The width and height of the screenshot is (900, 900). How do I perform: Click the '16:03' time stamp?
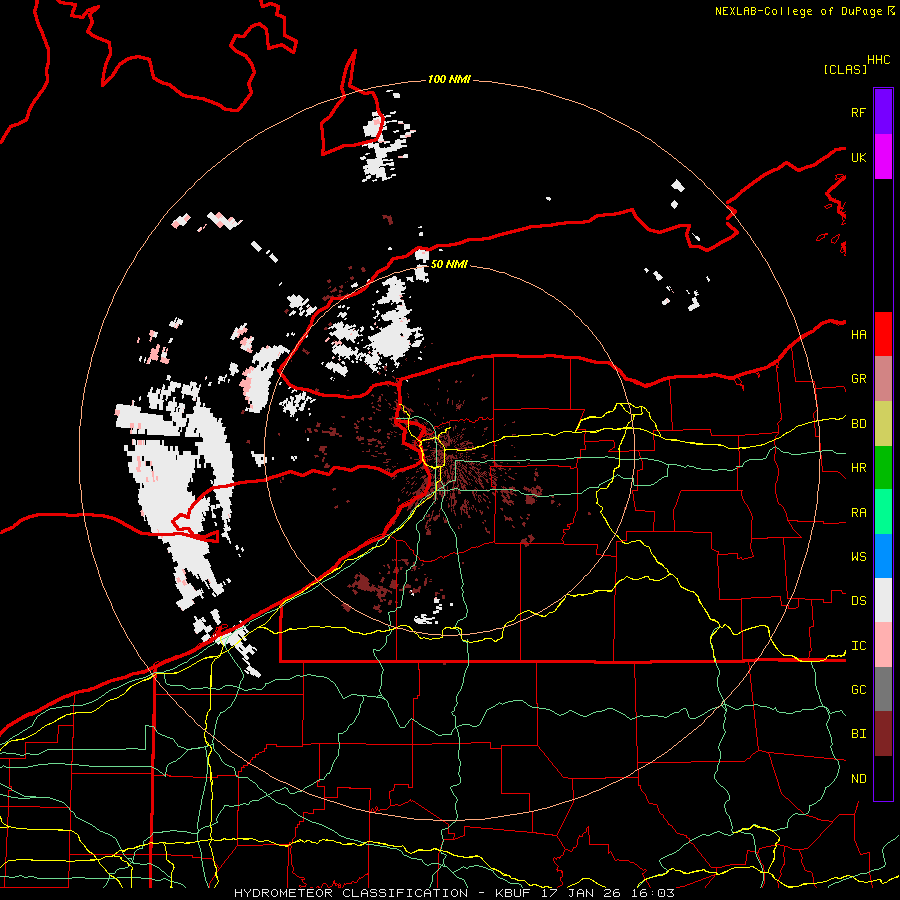(654, 893)
